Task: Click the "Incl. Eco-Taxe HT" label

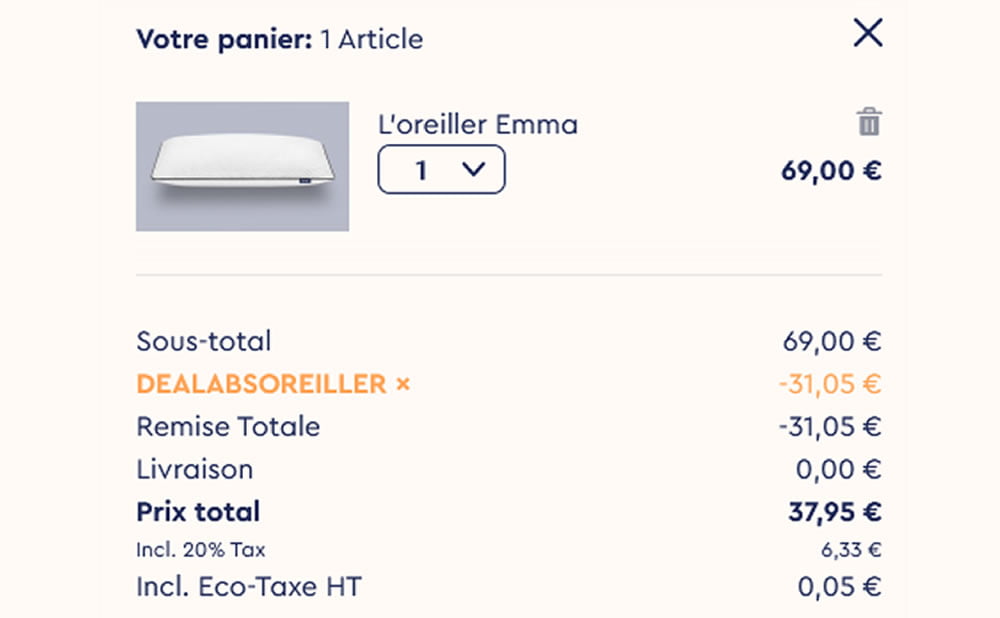Action: tap(248, 587)
